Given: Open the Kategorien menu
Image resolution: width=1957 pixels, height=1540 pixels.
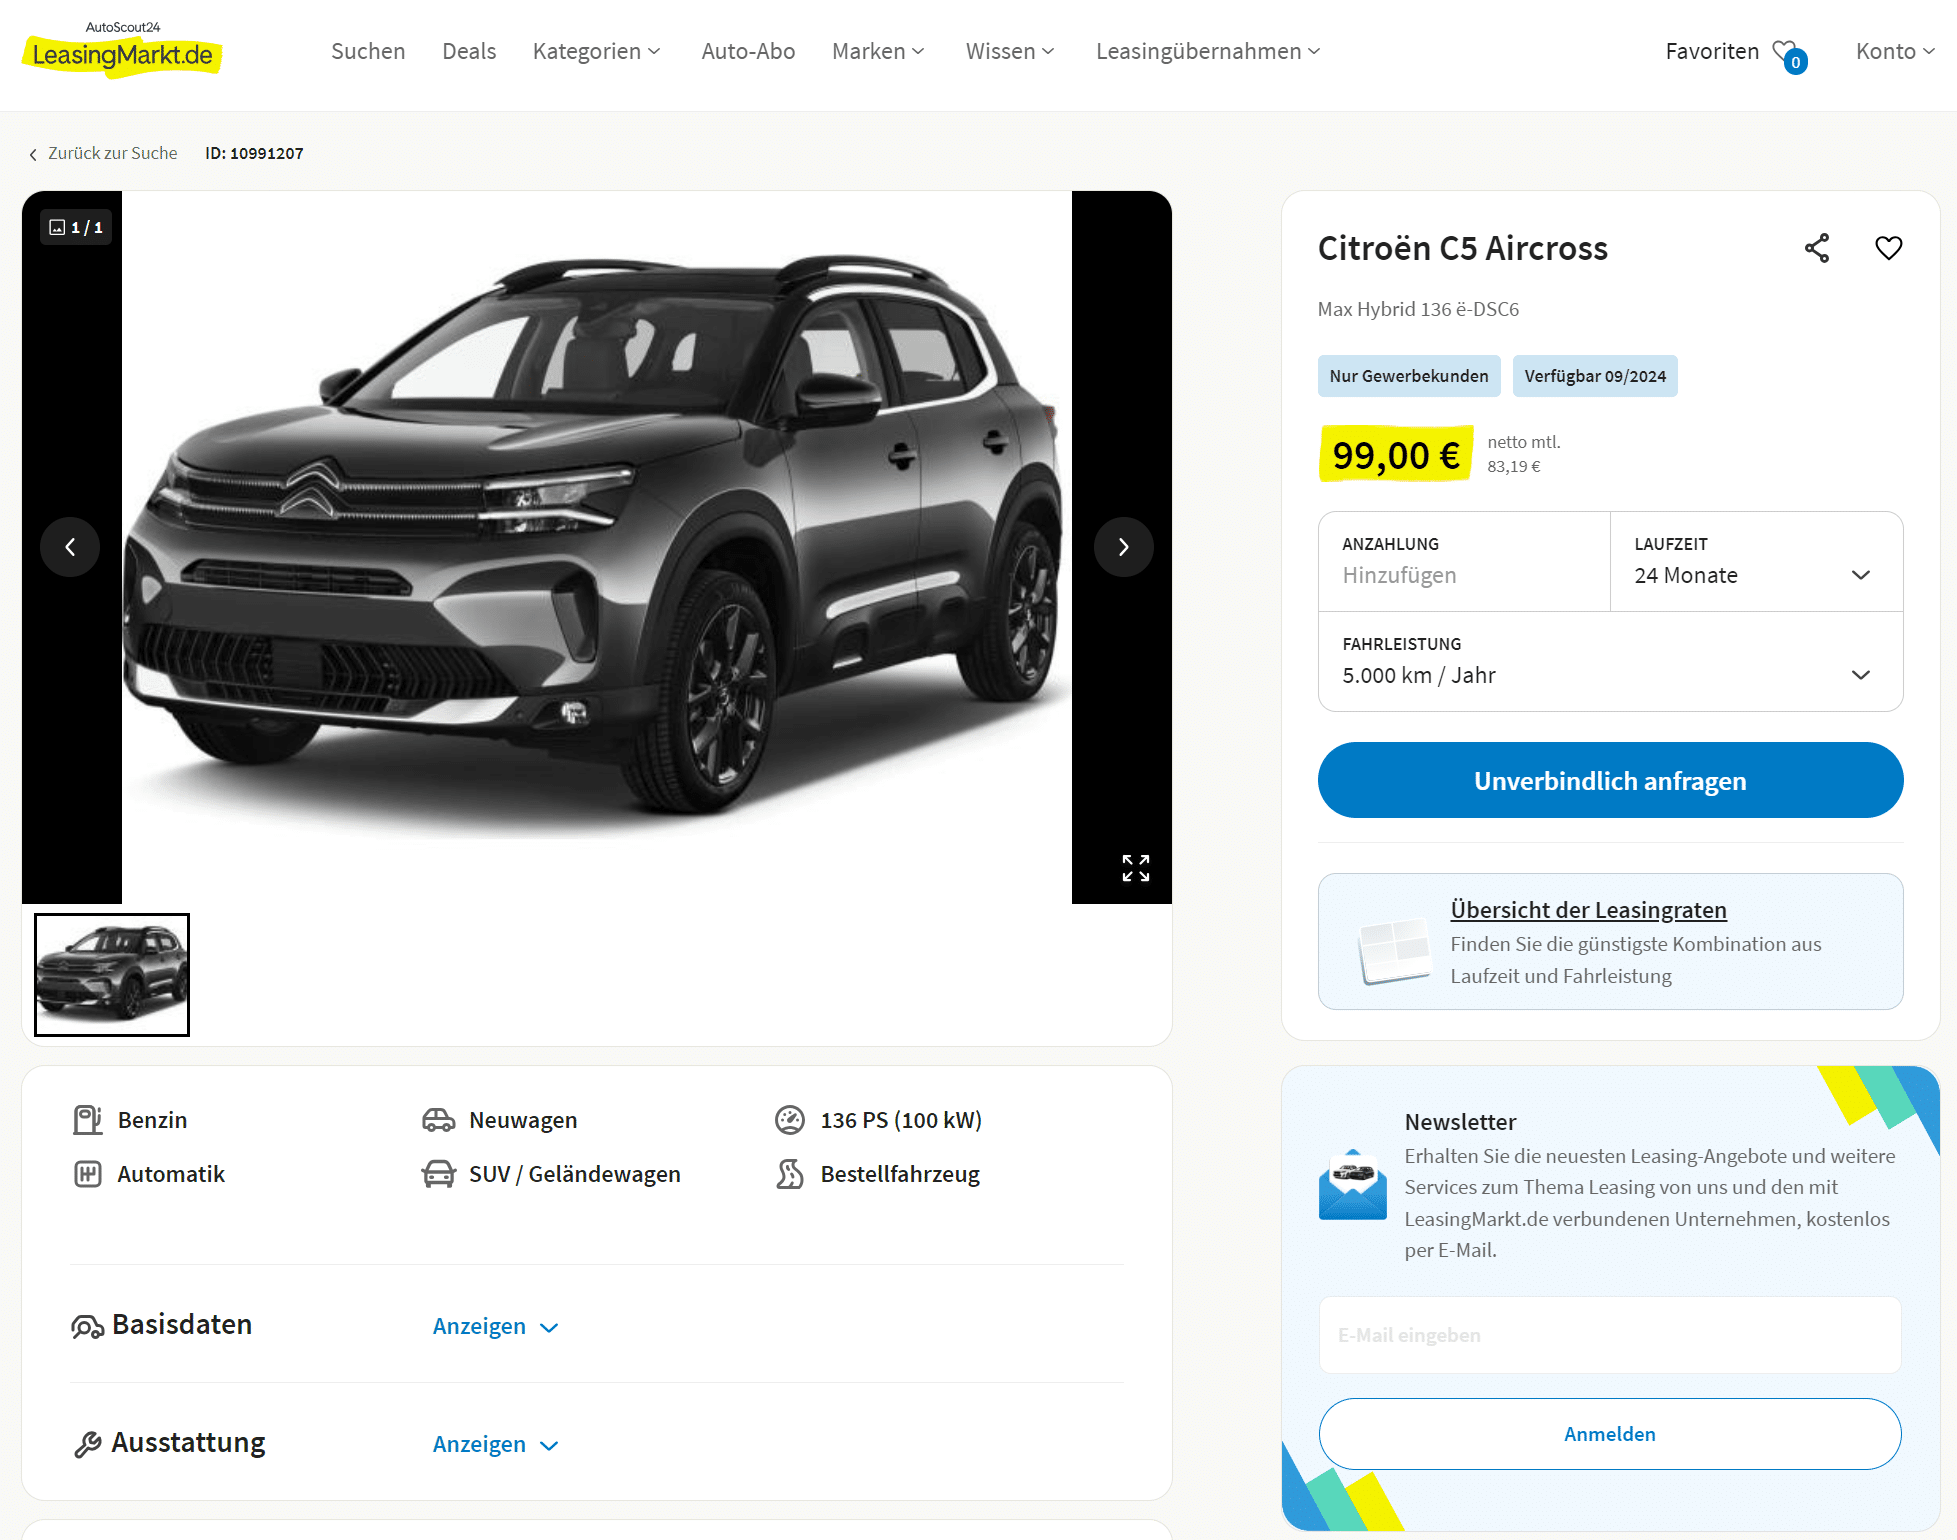Looking at the screenshot, I should click(x=596, y=51).
